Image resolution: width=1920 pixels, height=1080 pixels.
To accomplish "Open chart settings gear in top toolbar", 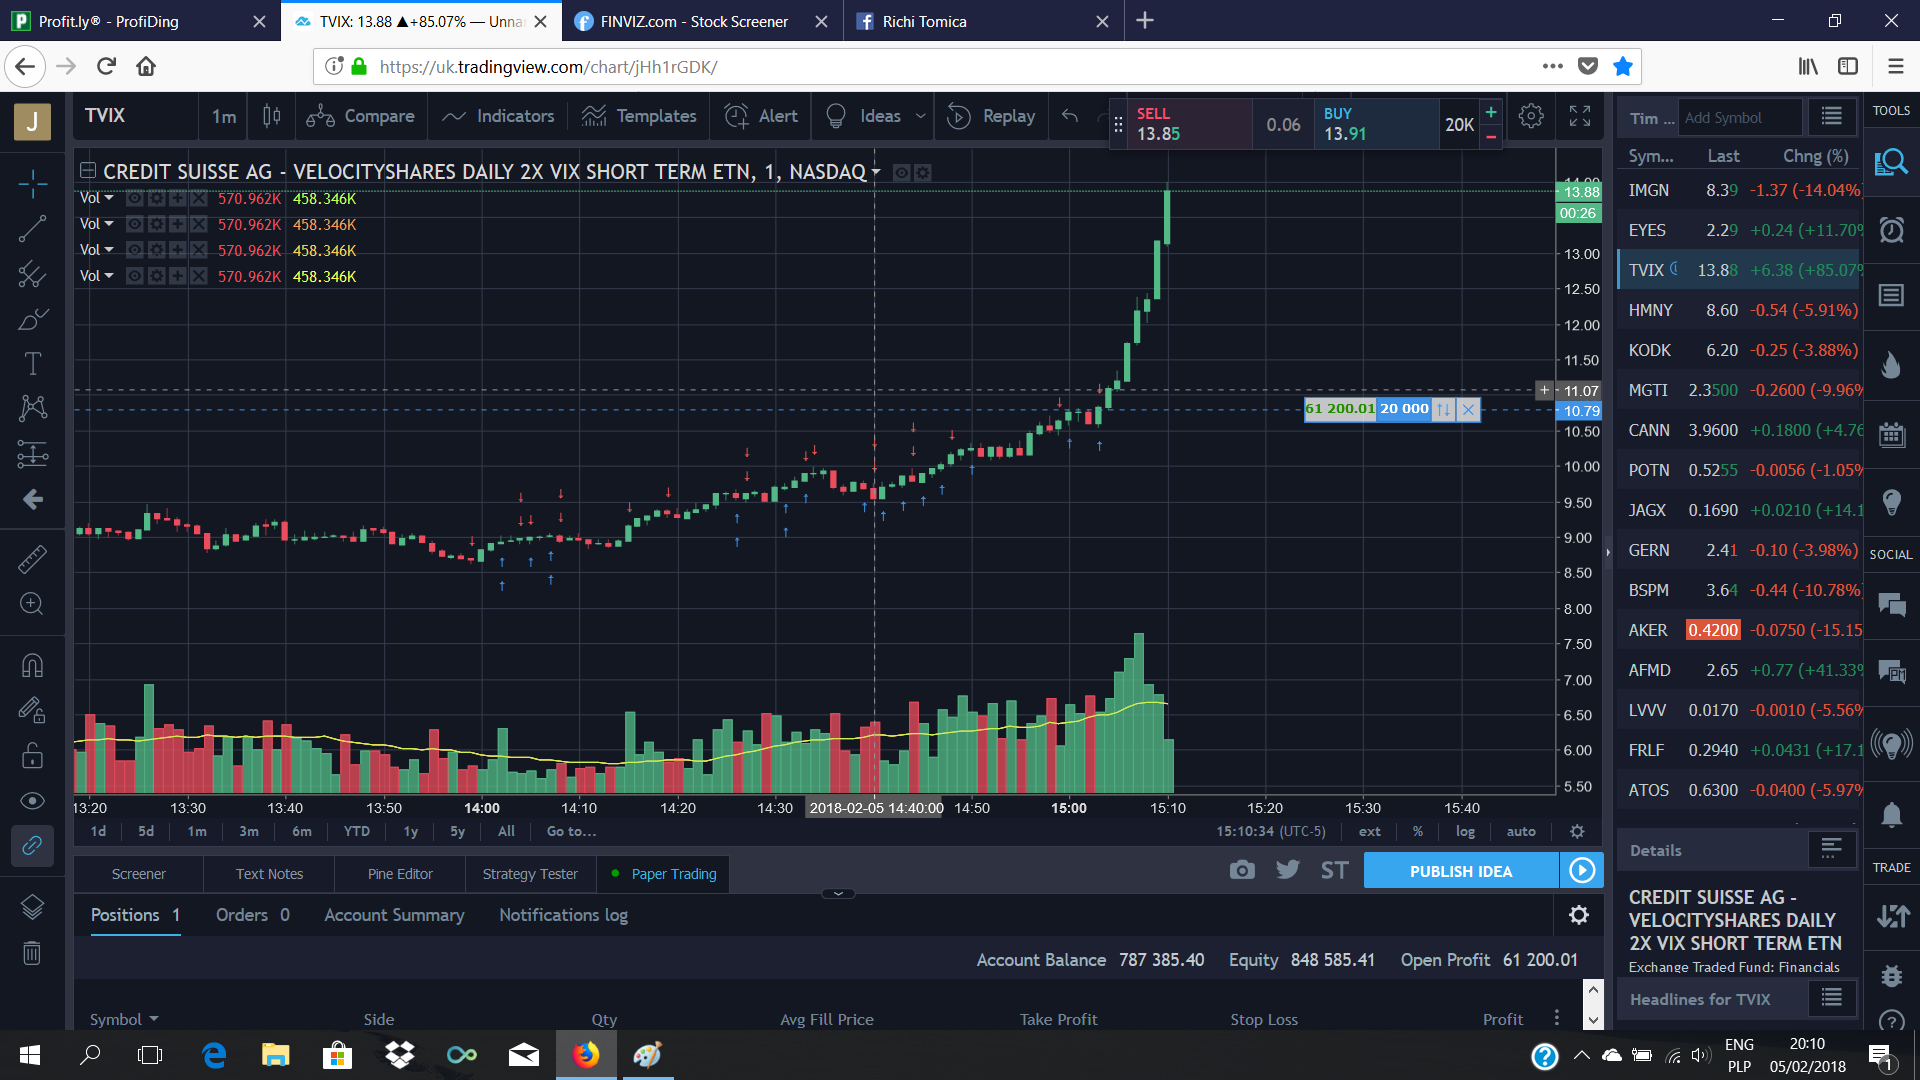I will 1530,116.
